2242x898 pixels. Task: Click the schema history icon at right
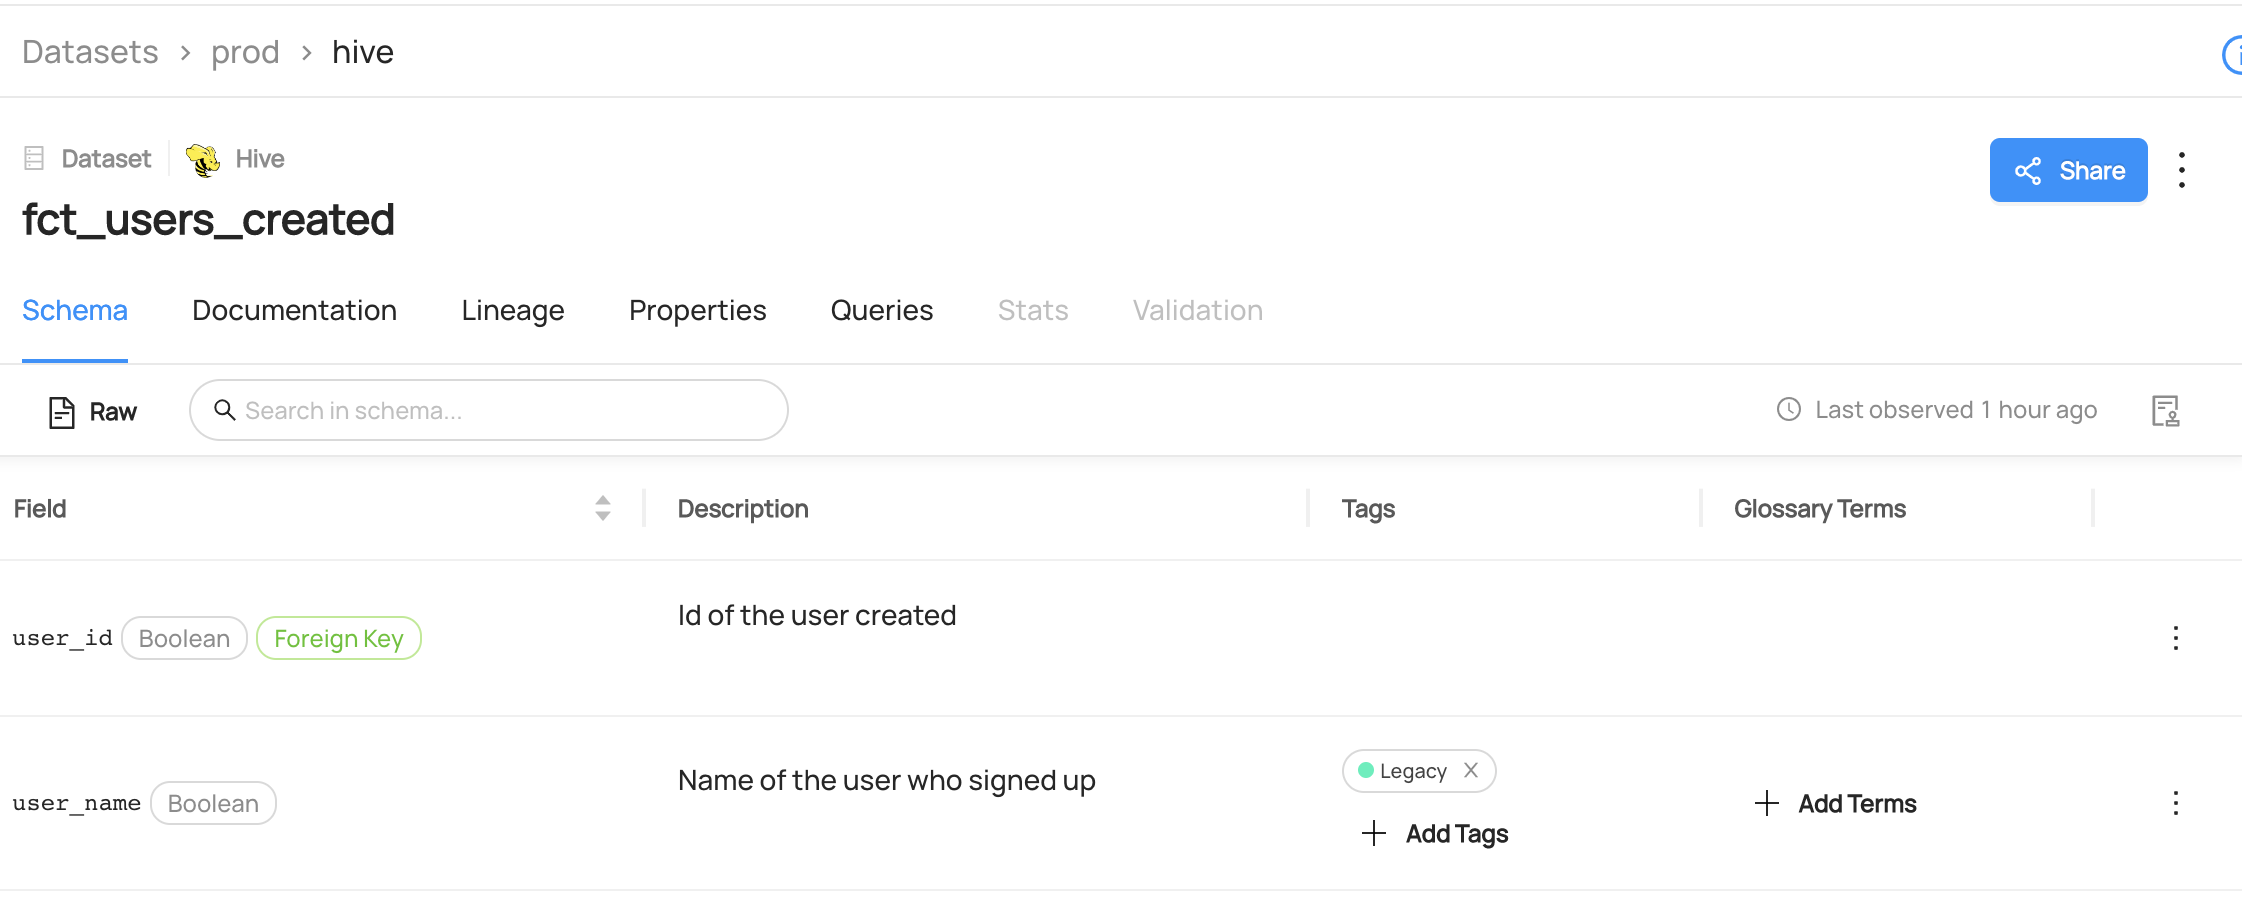point(2165,411)
